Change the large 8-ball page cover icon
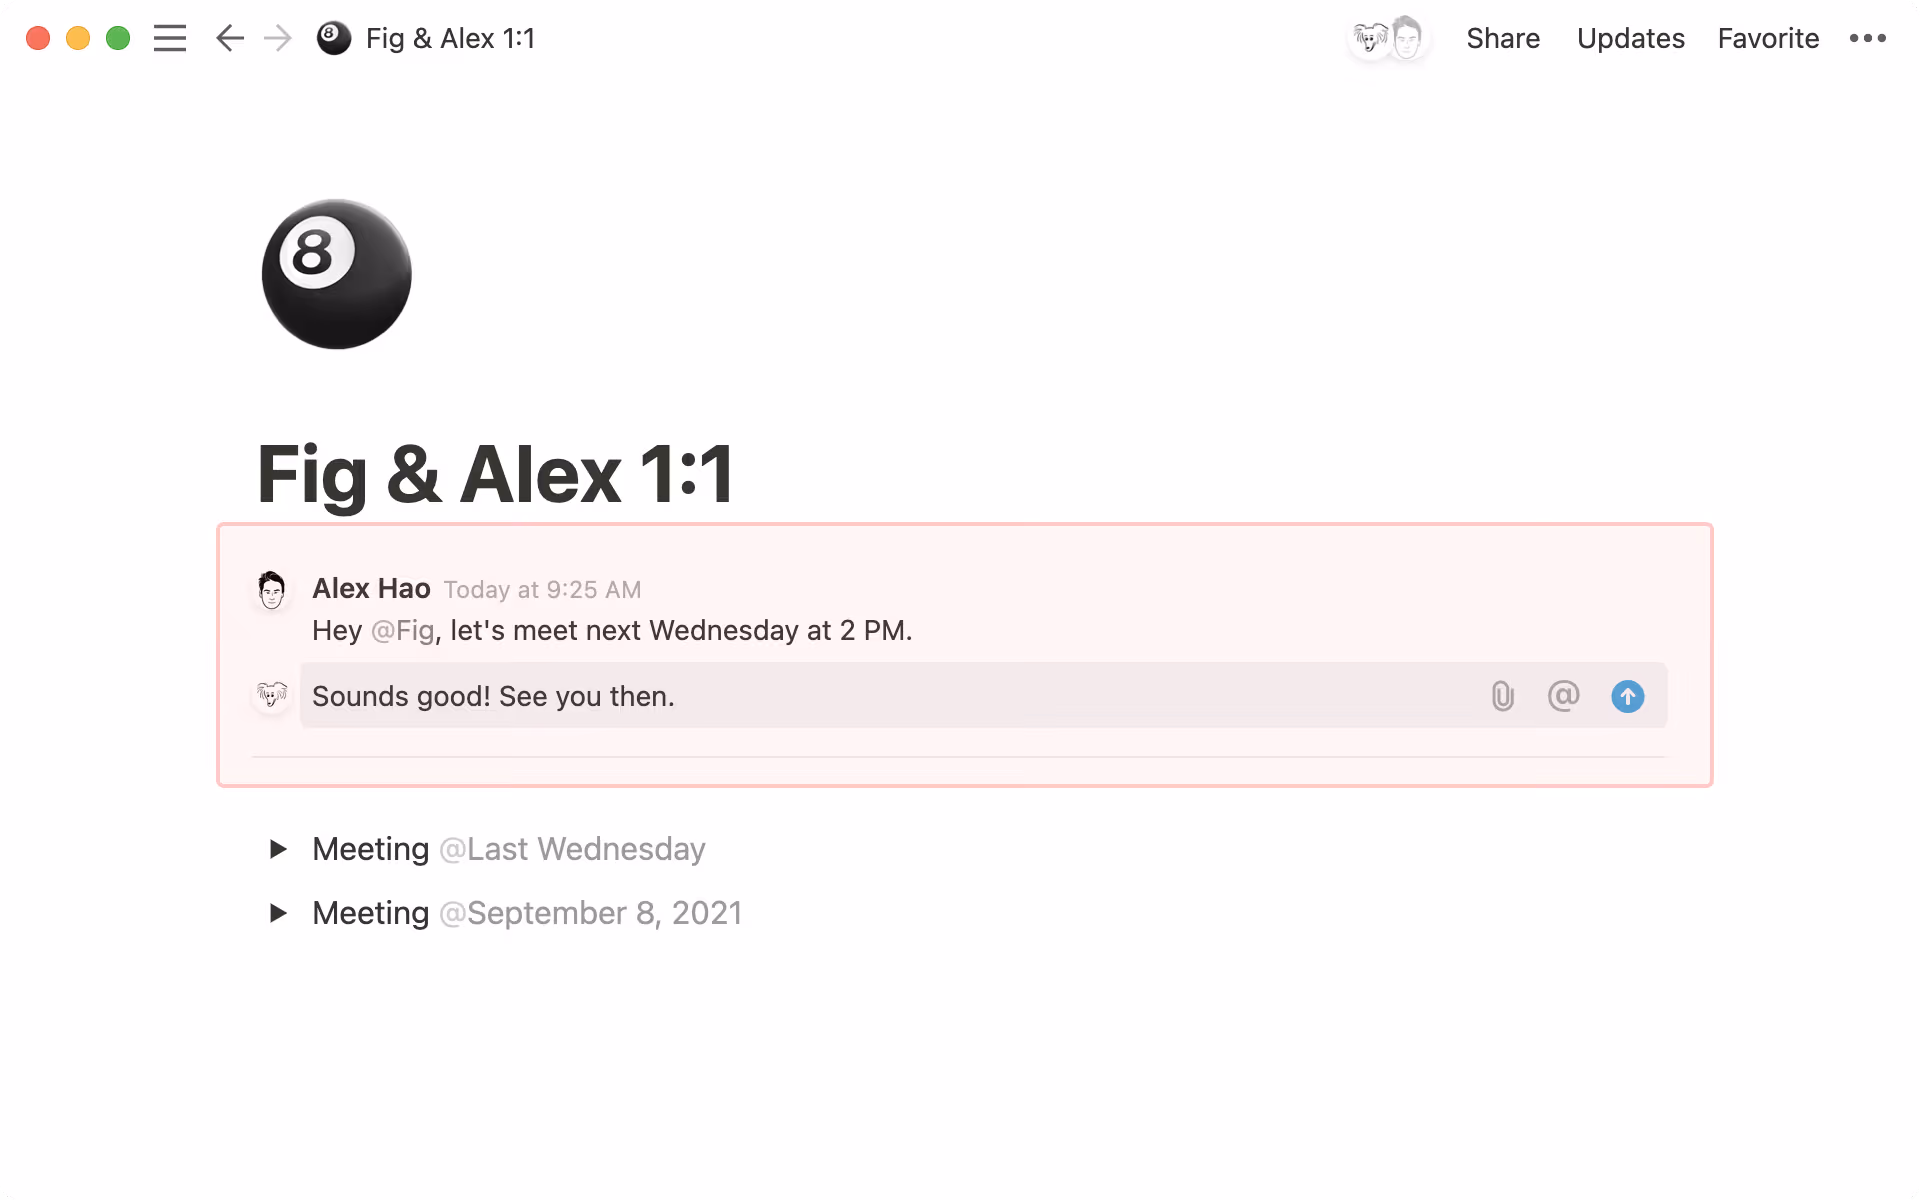 pyautogui.click(x=336, y=273)
